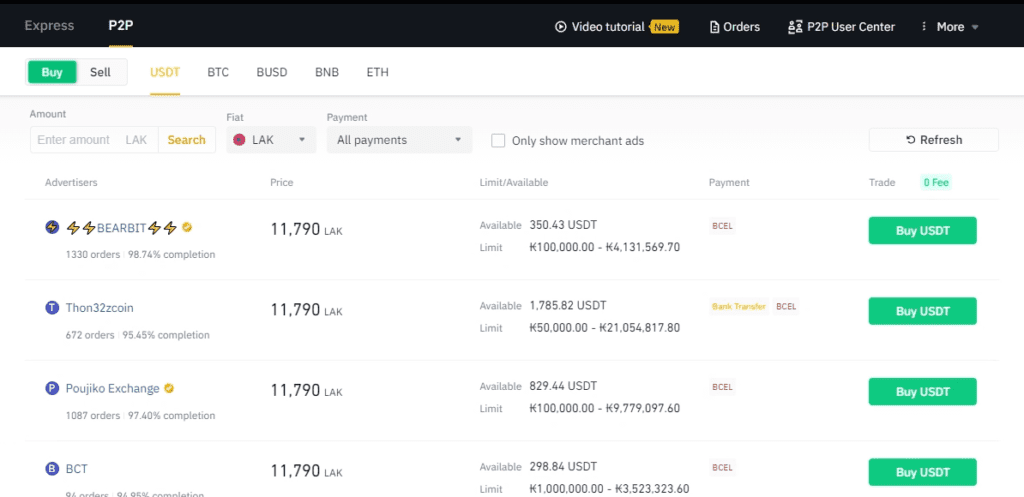This screenshot has width=1024, height=497.
Task: Click limit '₭100,000.00 - ₭9,779,097.60'
Action: point(605,408)
